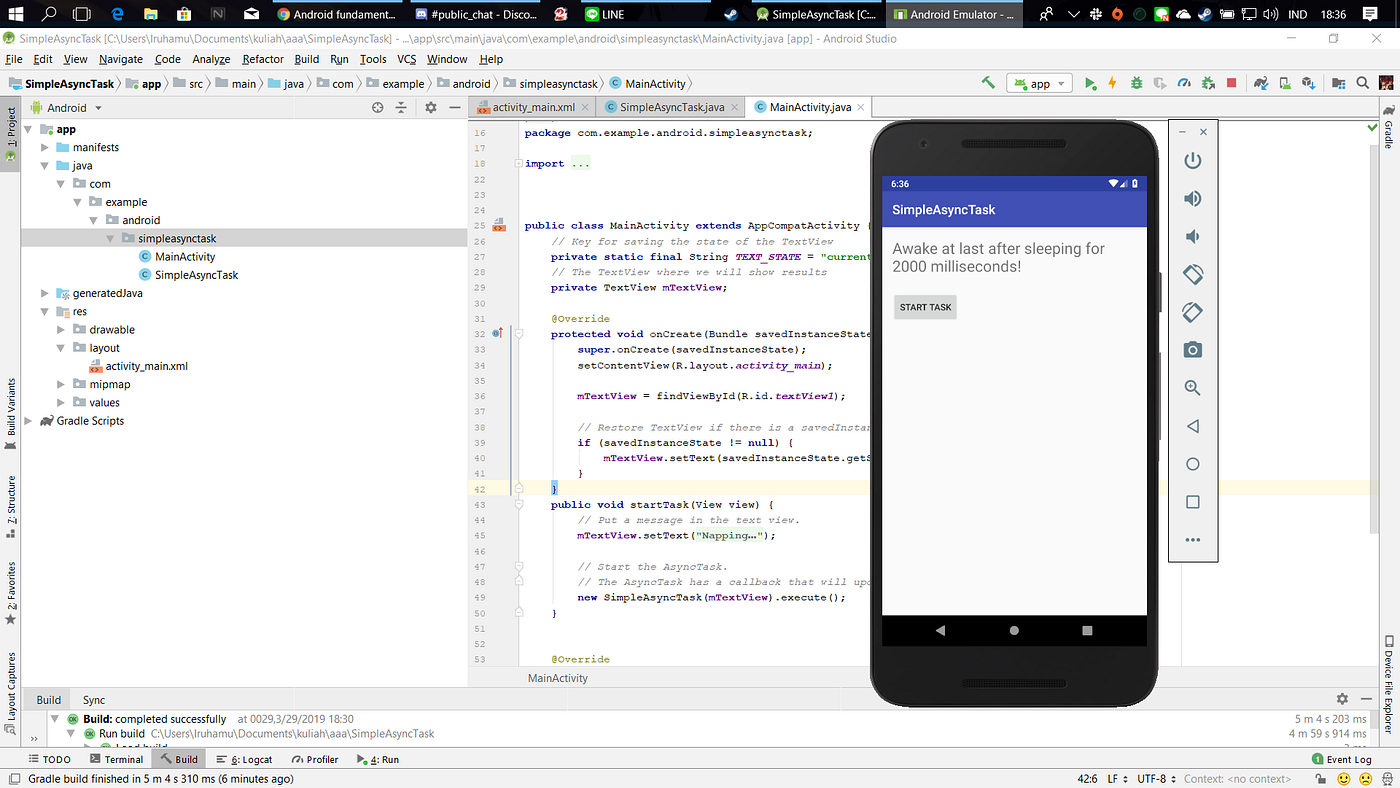Viewport: 1400px width, 788px height.
Task: Stop the running app with the red square
Action: [1231, 83]
